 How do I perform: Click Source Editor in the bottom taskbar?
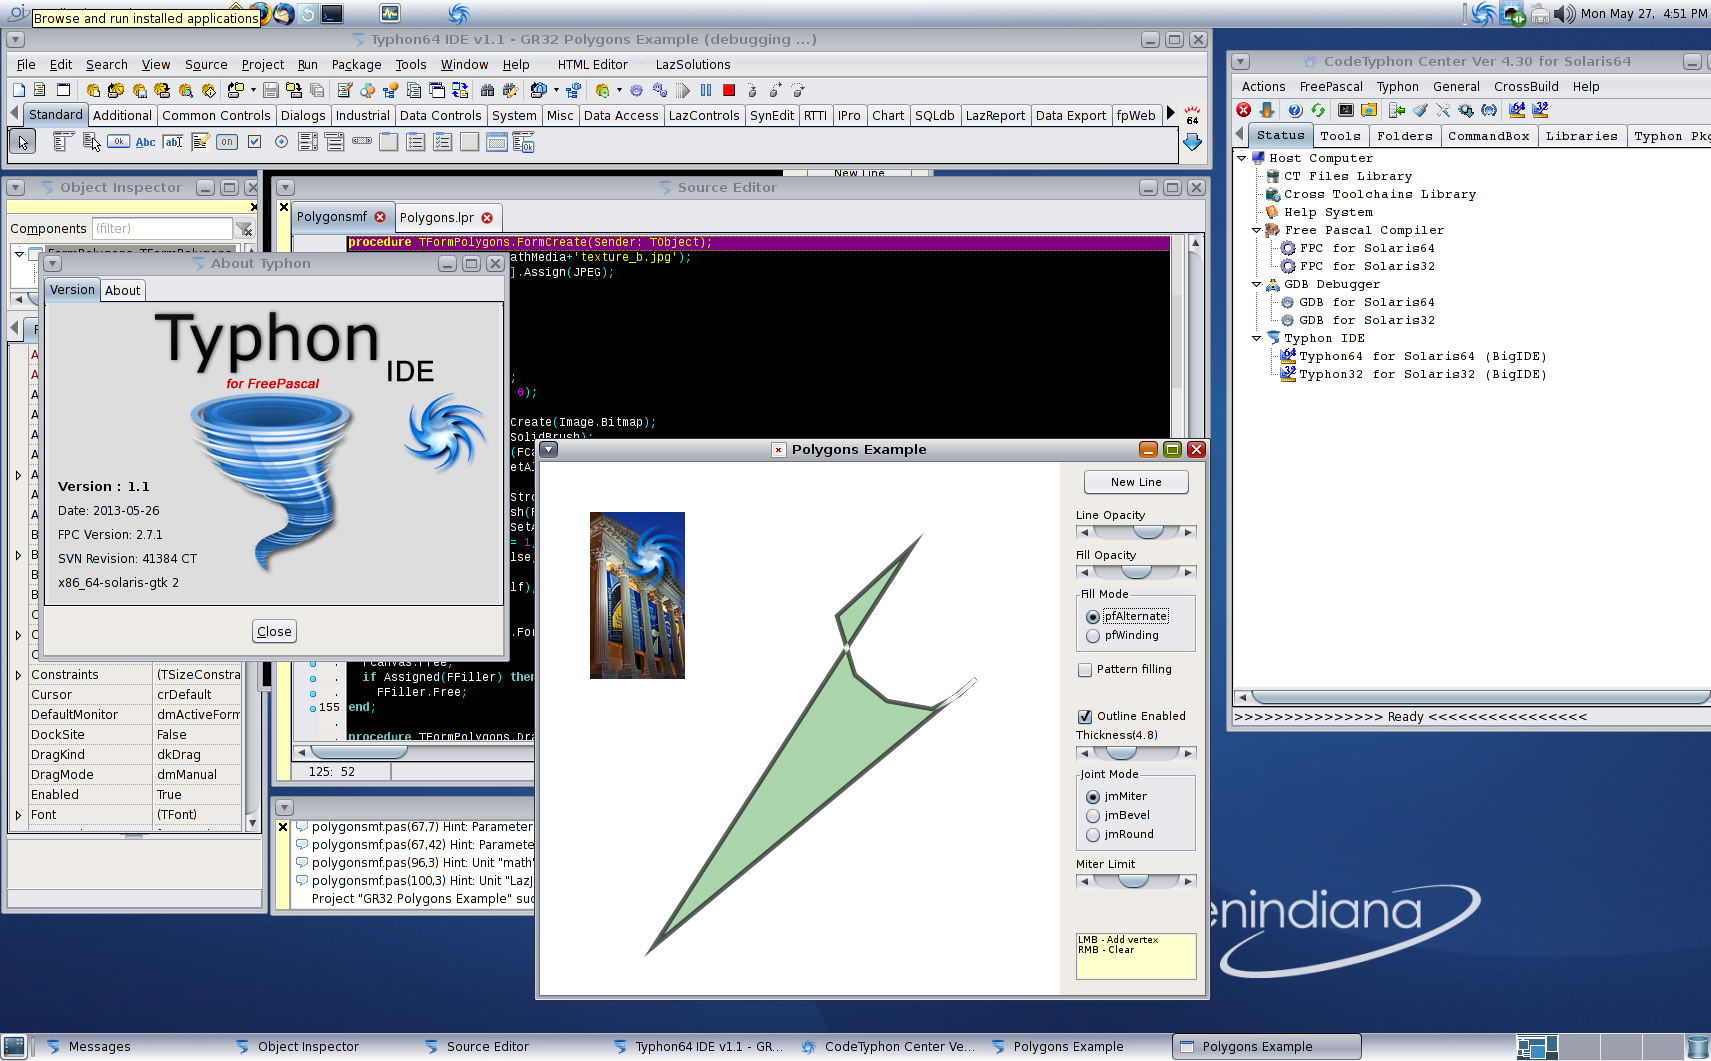click(487, 1047)
